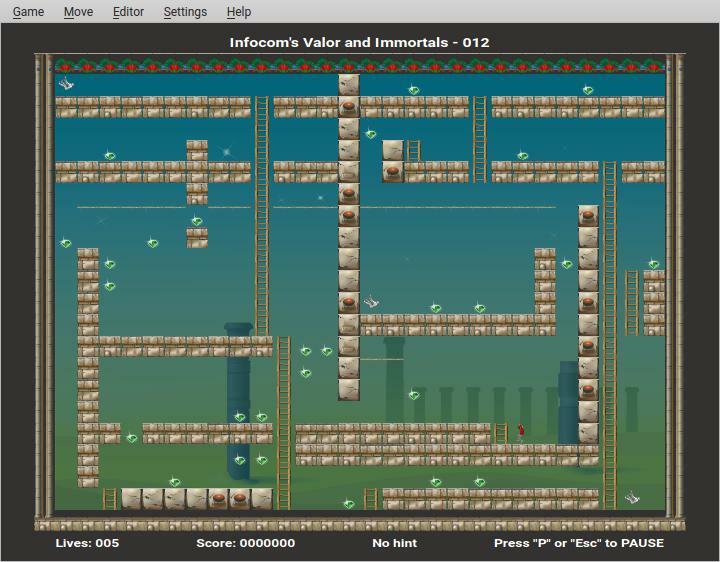Click the tall ladder along the right wall
Image resolution: width=720 pixels, height=562 pixels.
(x=610, y=330)
